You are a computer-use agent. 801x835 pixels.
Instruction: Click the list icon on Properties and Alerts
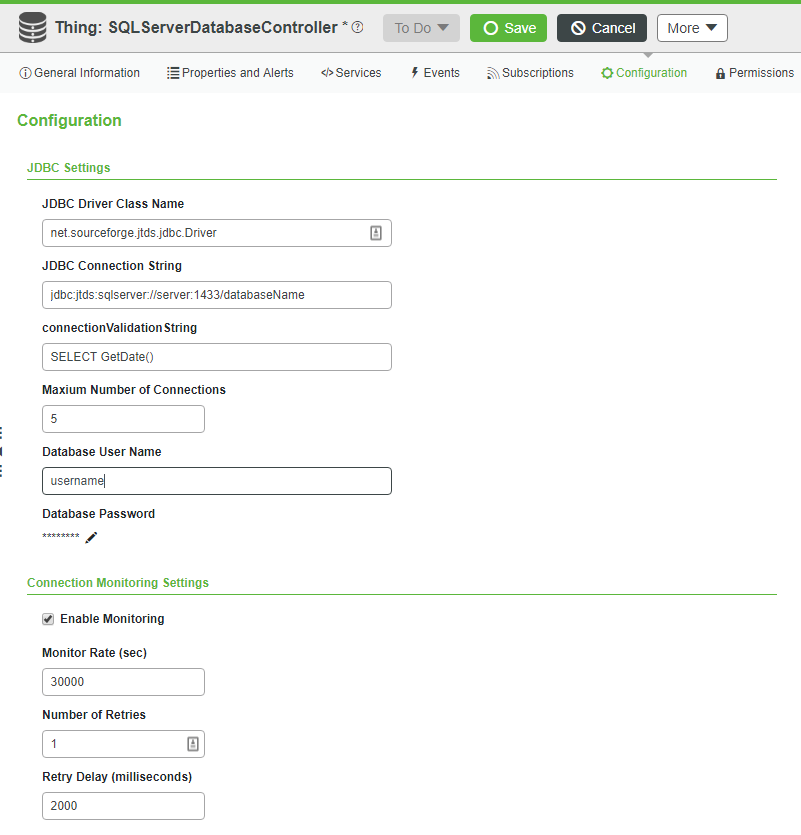pos(172,72)
